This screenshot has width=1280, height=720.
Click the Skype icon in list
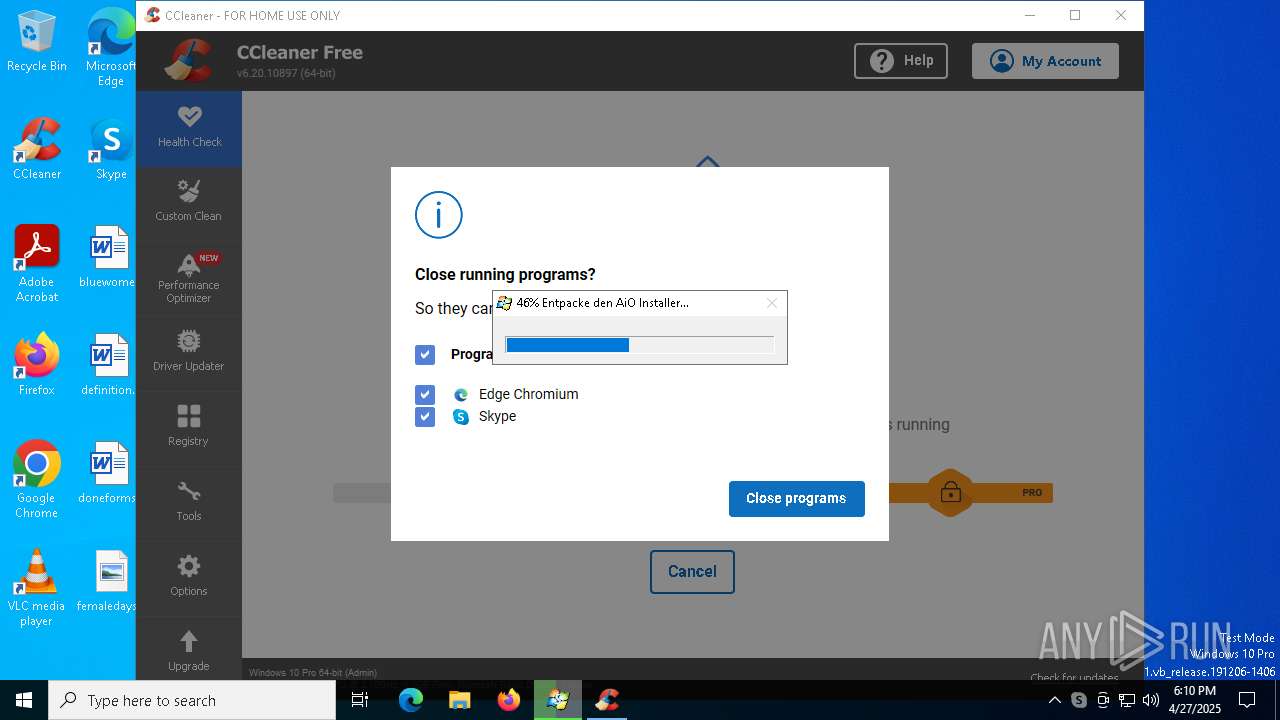click(x=461, y=417)
